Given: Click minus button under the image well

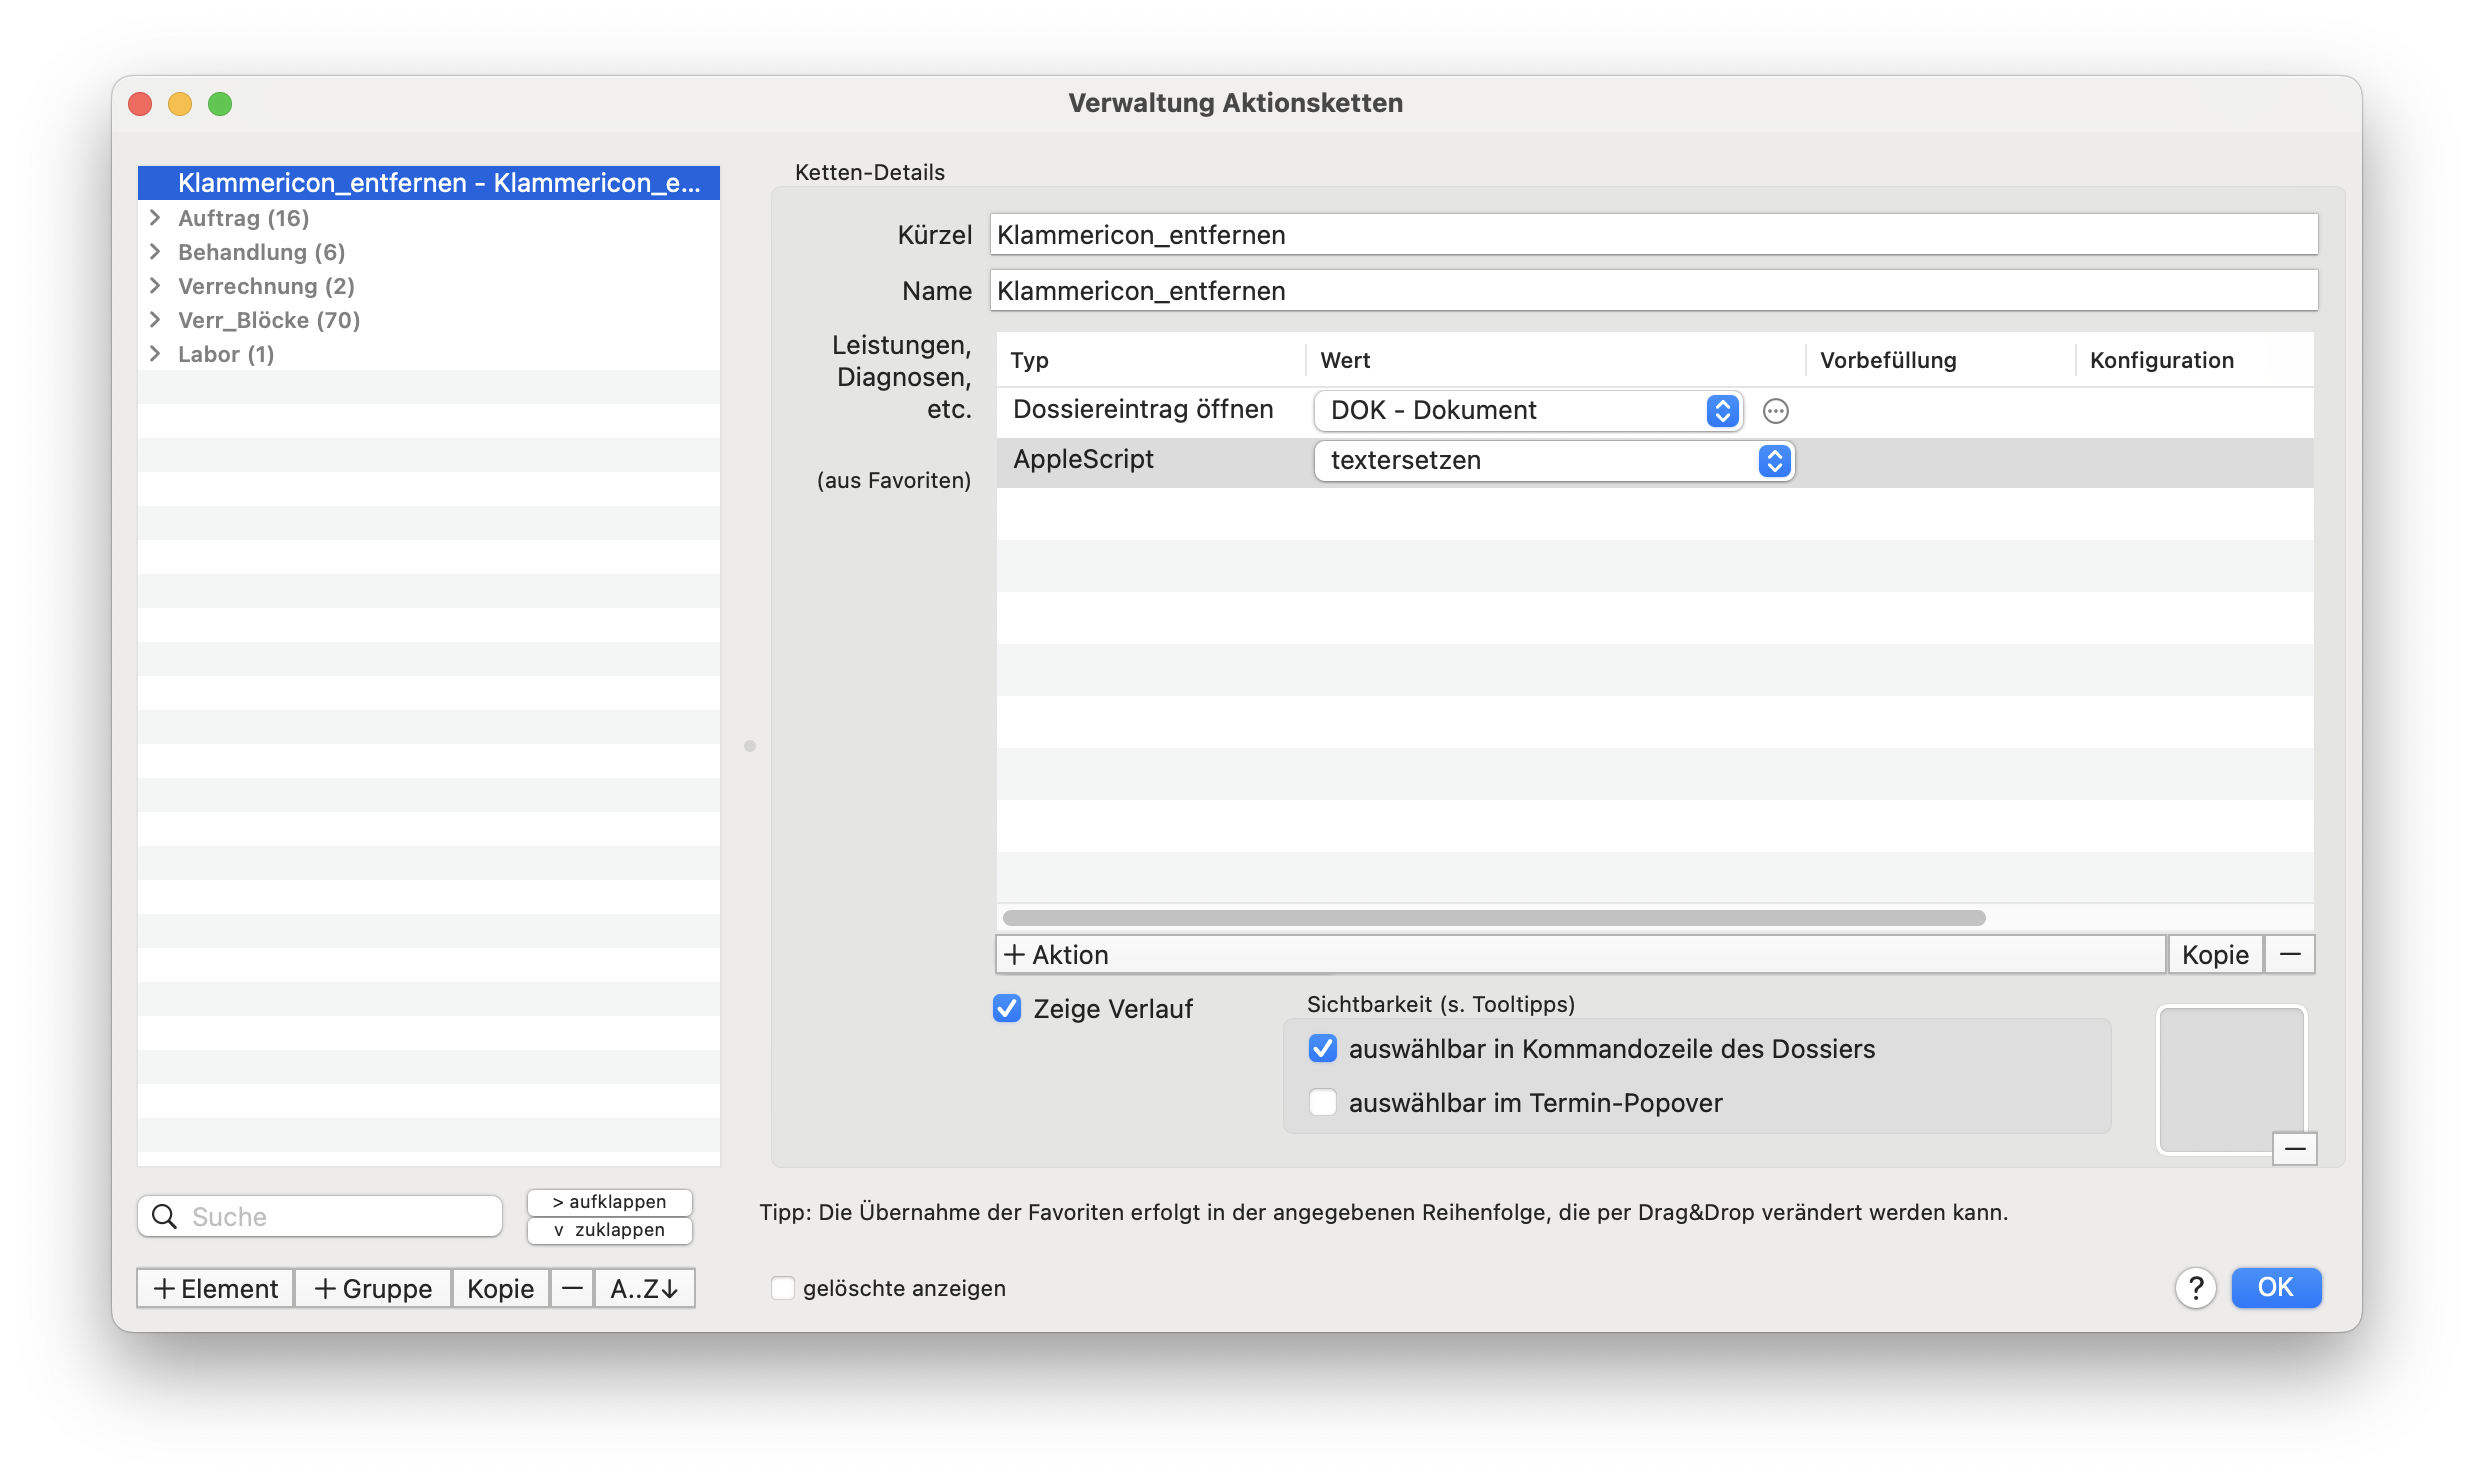Looking at the screenshot, I should point(2295,1149).
